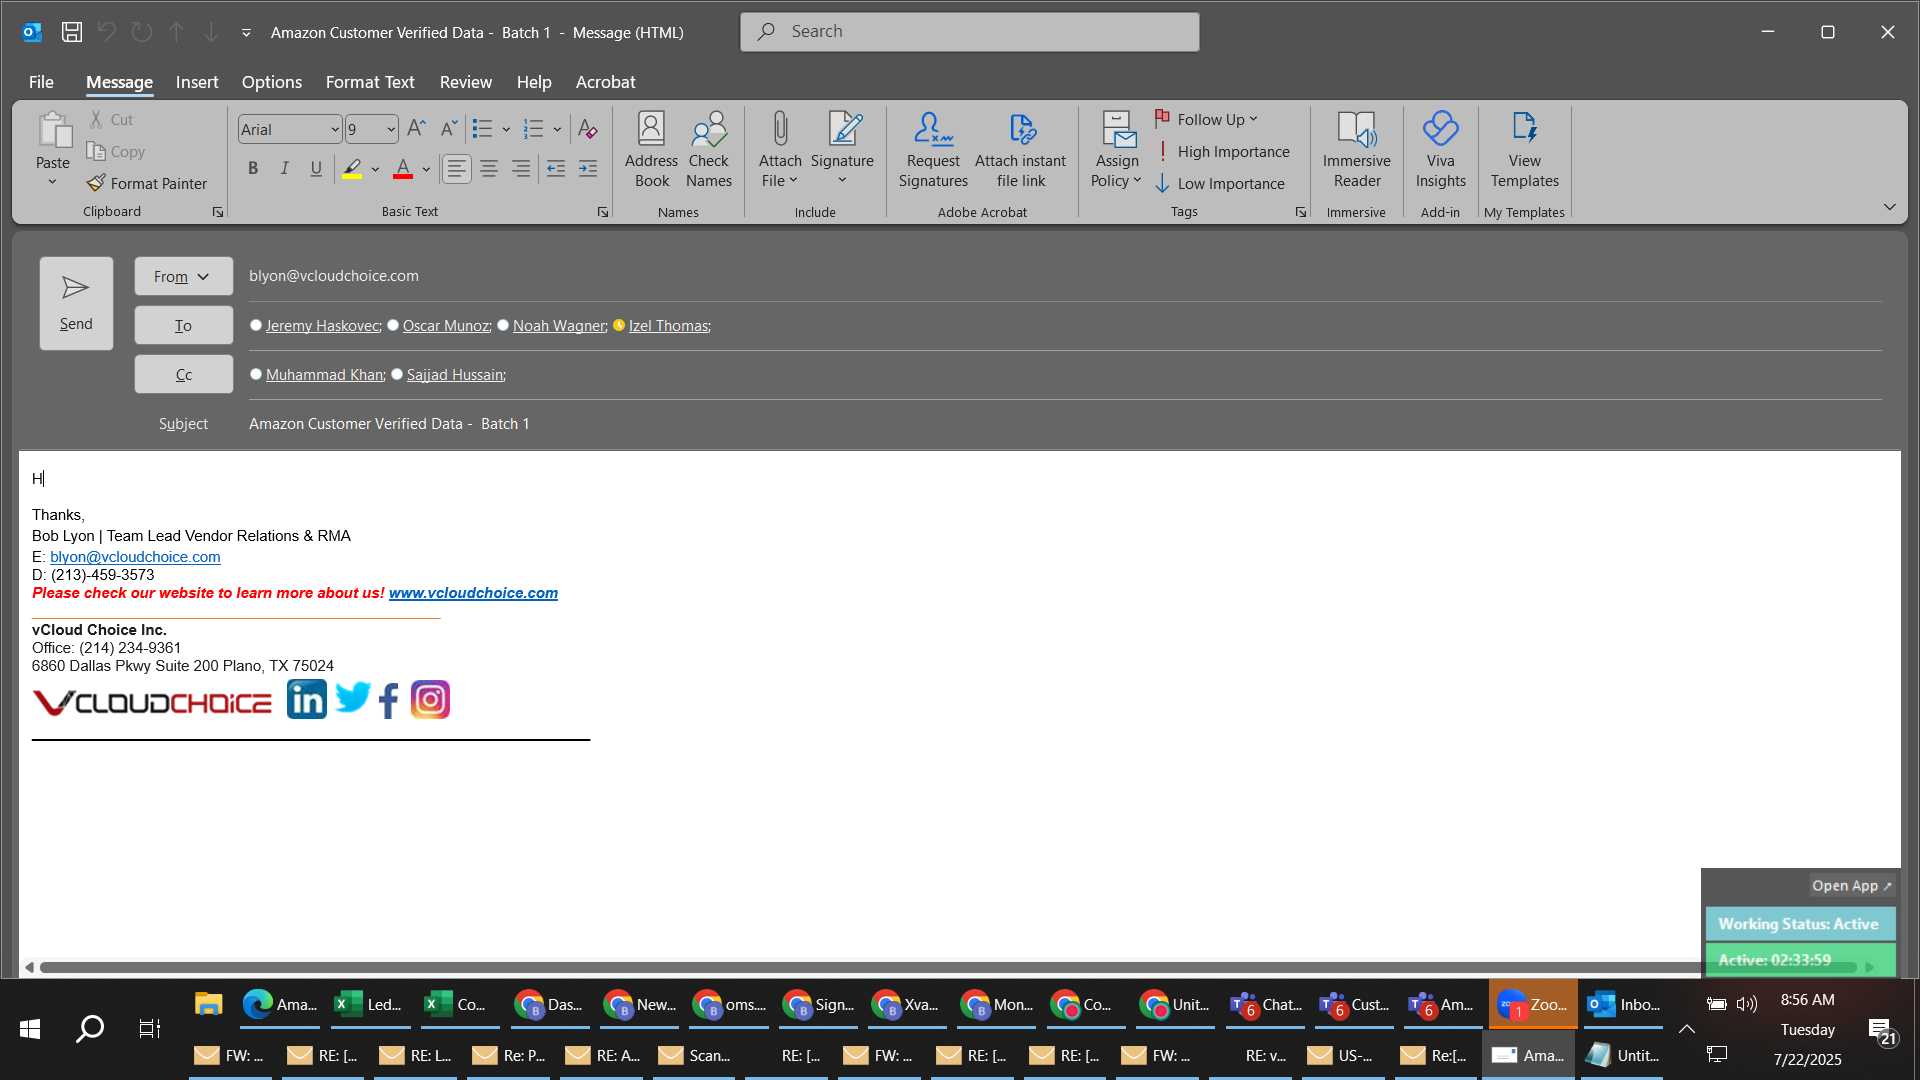1920x1080 pixels.
Task: Open Windows Start menu
Action: (x=30, y=1029)
